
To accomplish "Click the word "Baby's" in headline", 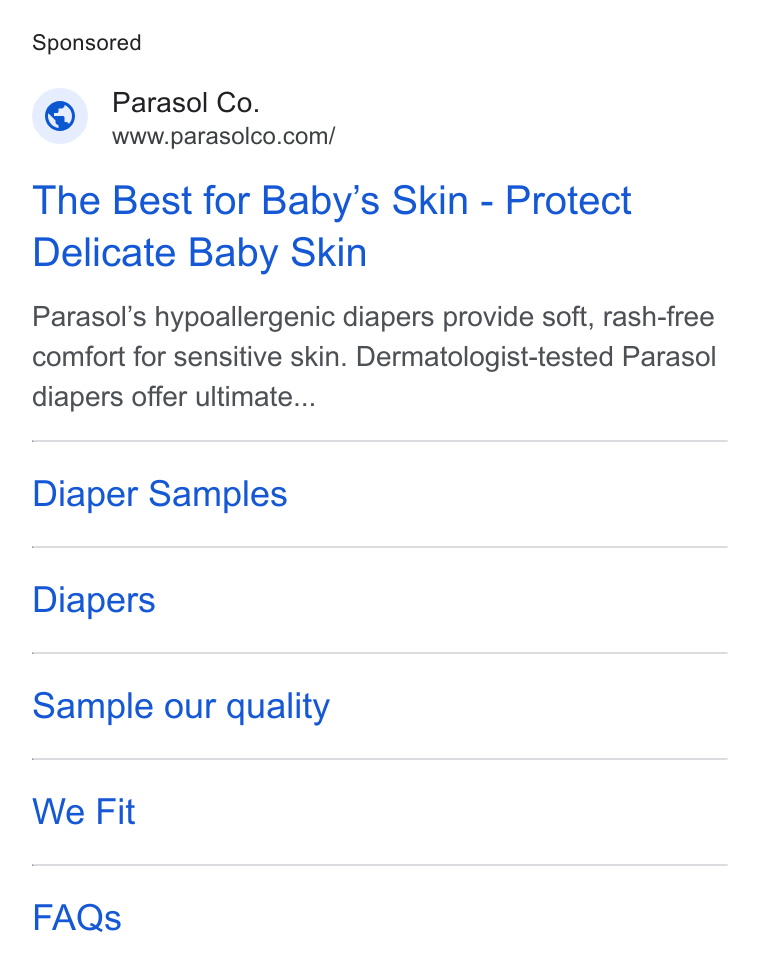I will [320, 201].
